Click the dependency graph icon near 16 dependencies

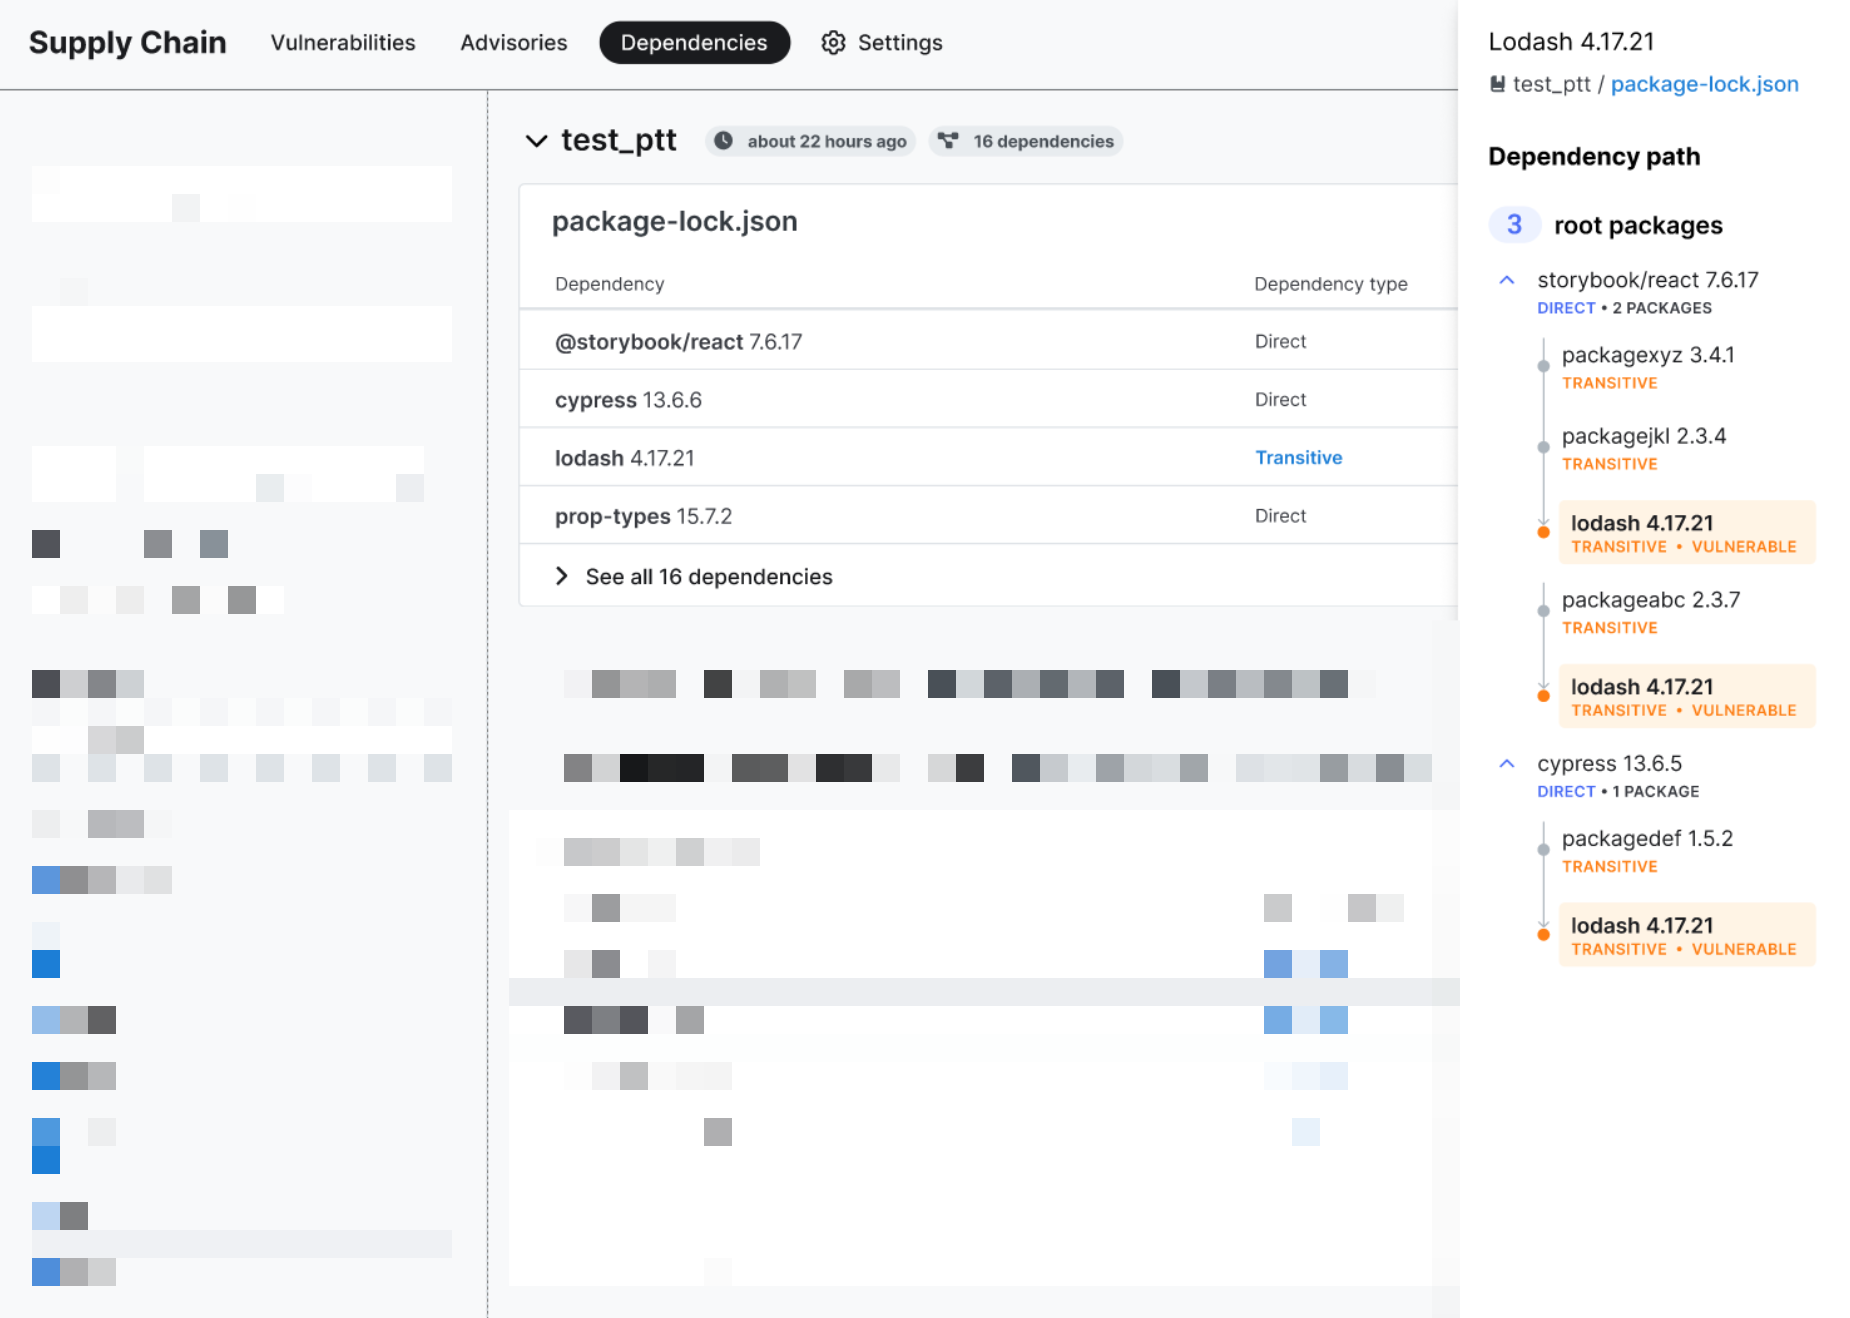pos(948,141)
